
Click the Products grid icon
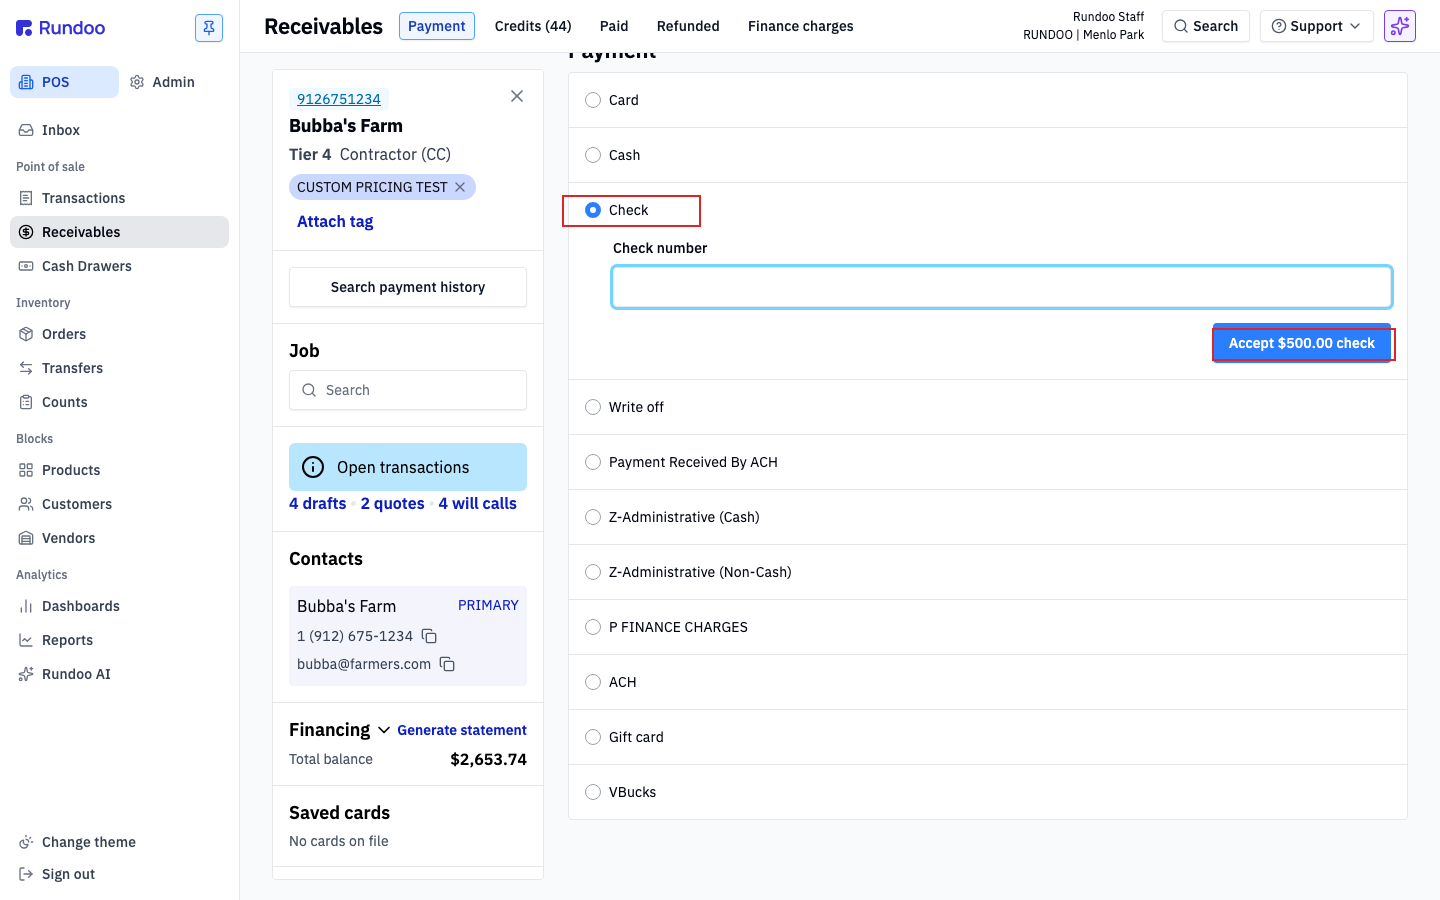26,470
